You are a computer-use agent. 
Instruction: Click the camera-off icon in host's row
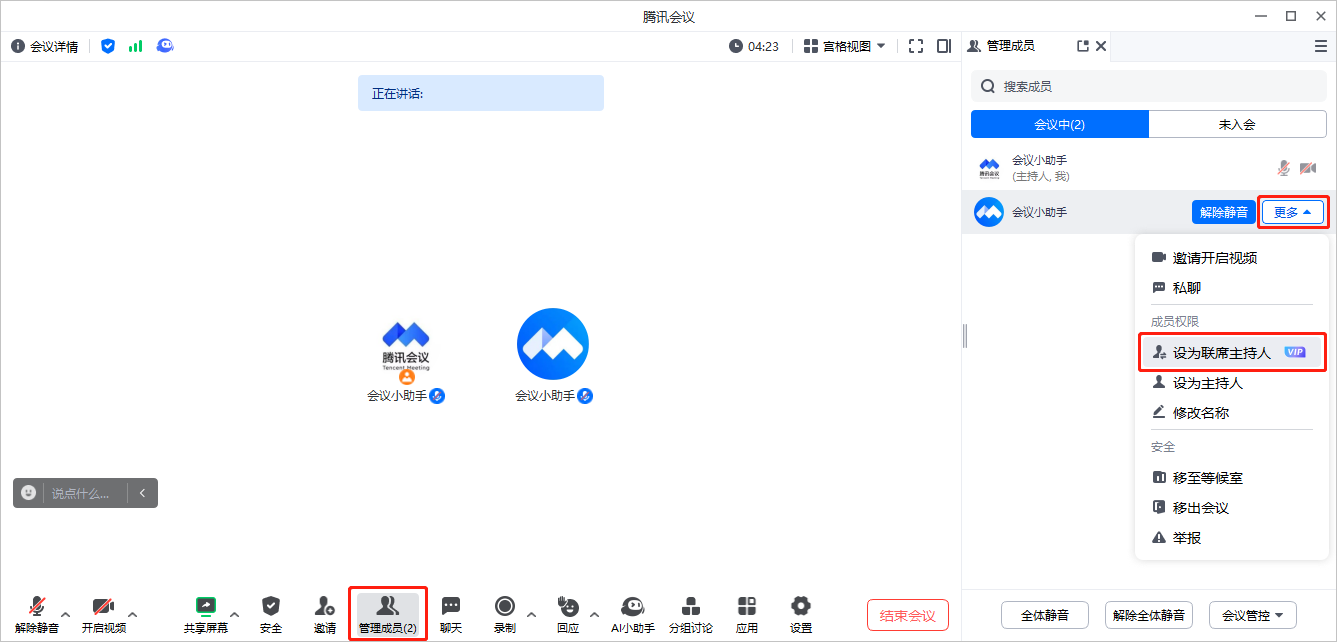1308,168
